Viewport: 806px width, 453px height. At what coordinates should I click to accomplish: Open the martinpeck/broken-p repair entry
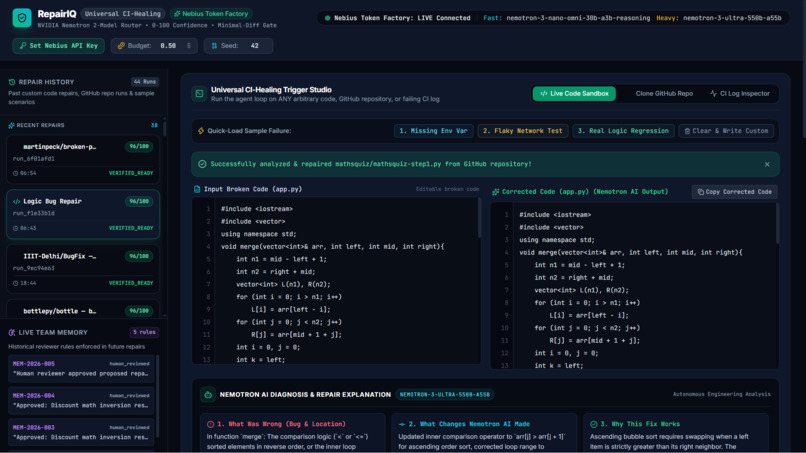pos(83,159)
